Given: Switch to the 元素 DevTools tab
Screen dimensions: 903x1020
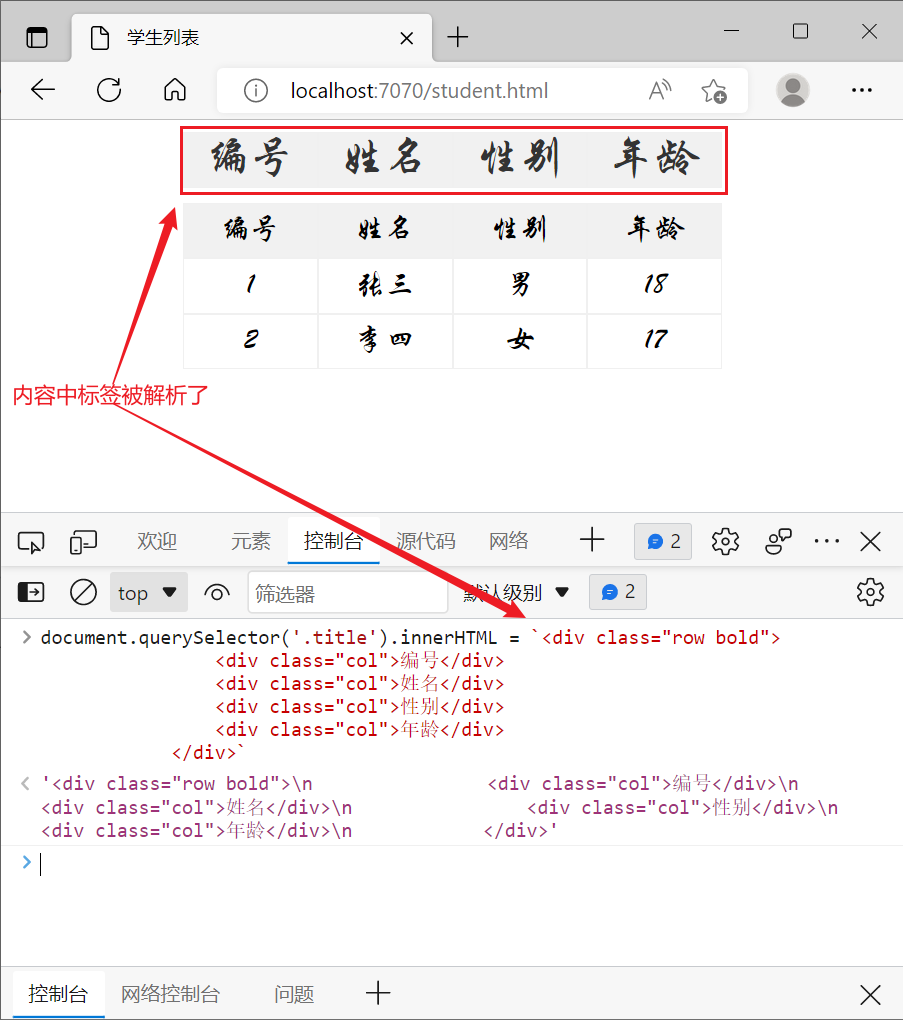Looking at the screenshot, I should pos(250,541).
